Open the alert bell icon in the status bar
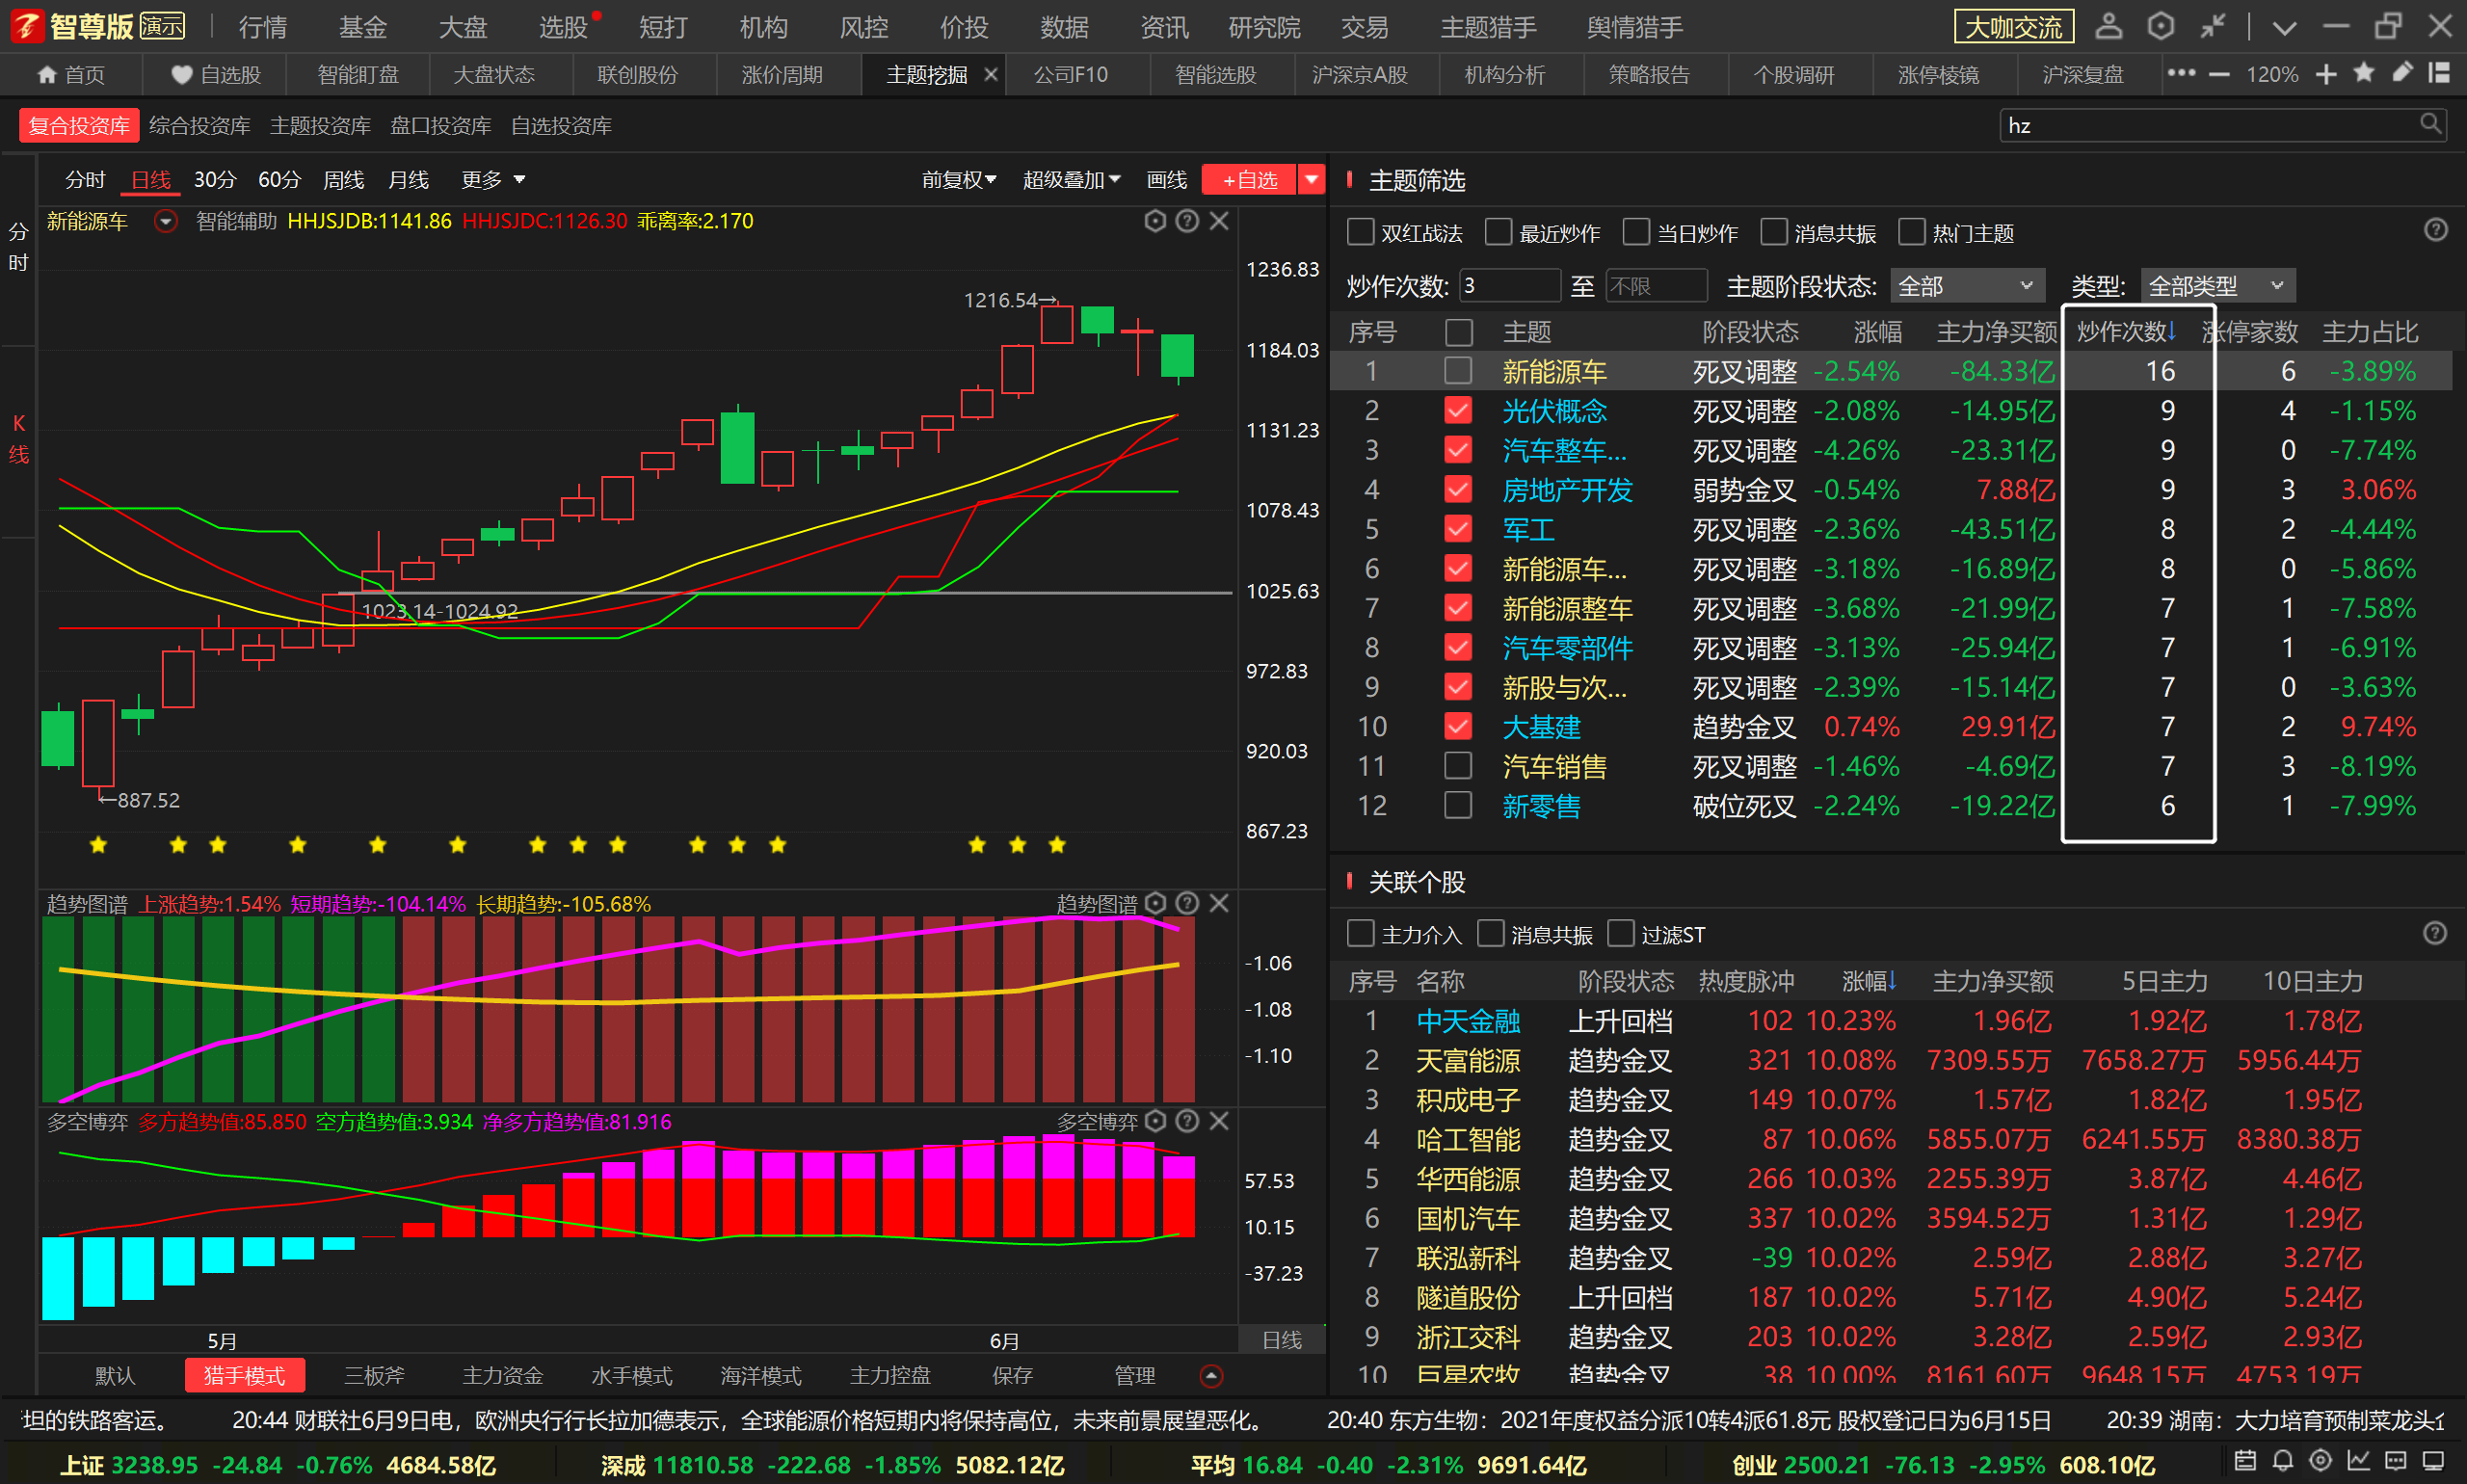Screen dimensions: 2467x1484 click(2283, 1461)
